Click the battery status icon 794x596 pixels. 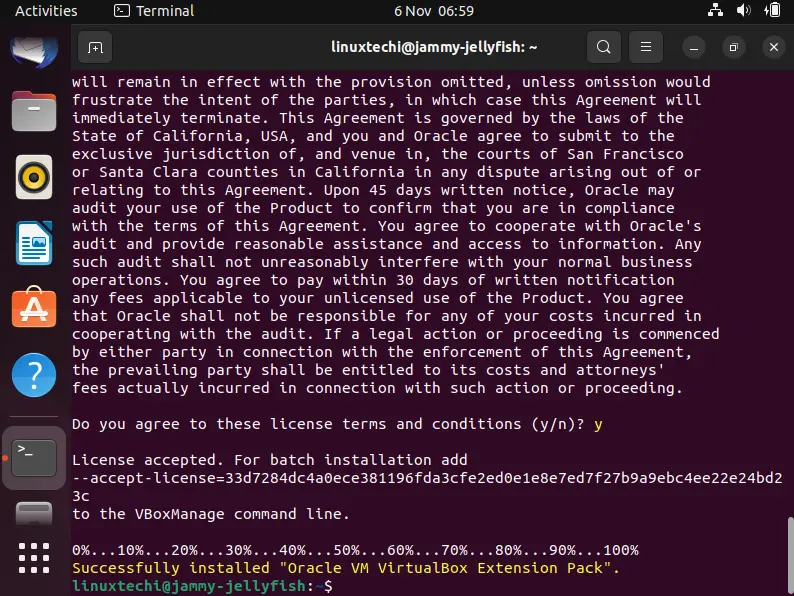[773, 10]
